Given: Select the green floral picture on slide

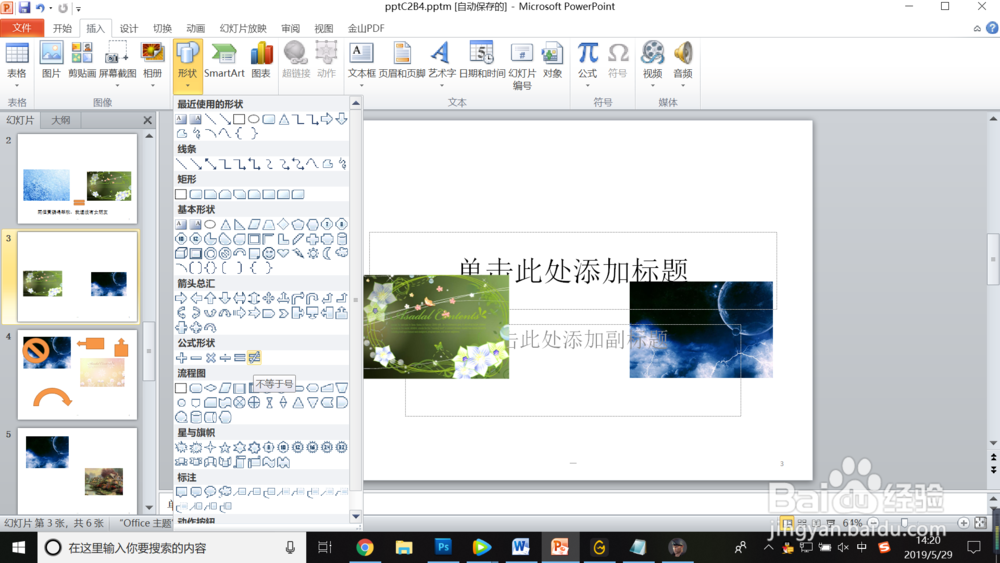Looking at the screenshot, I should 436,326.
